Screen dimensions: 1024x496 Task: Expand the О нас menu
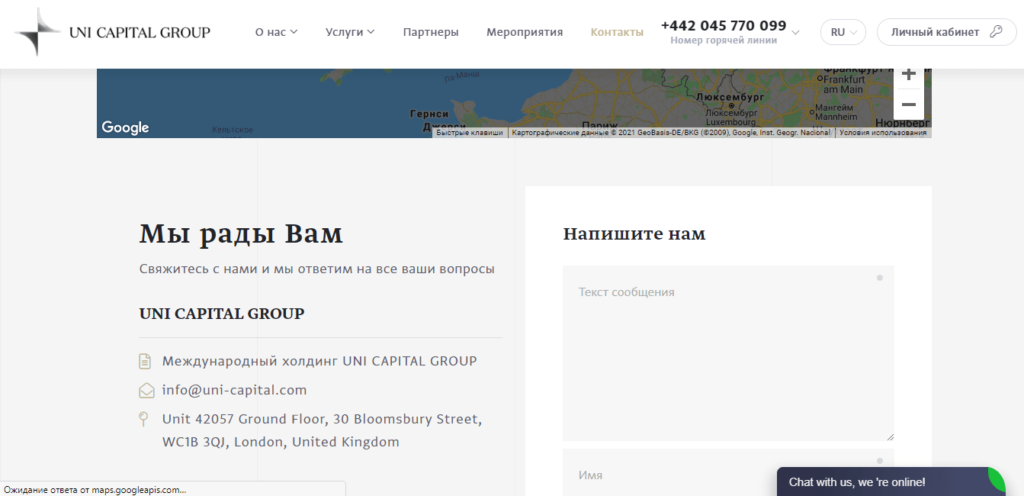pos(276,32)
